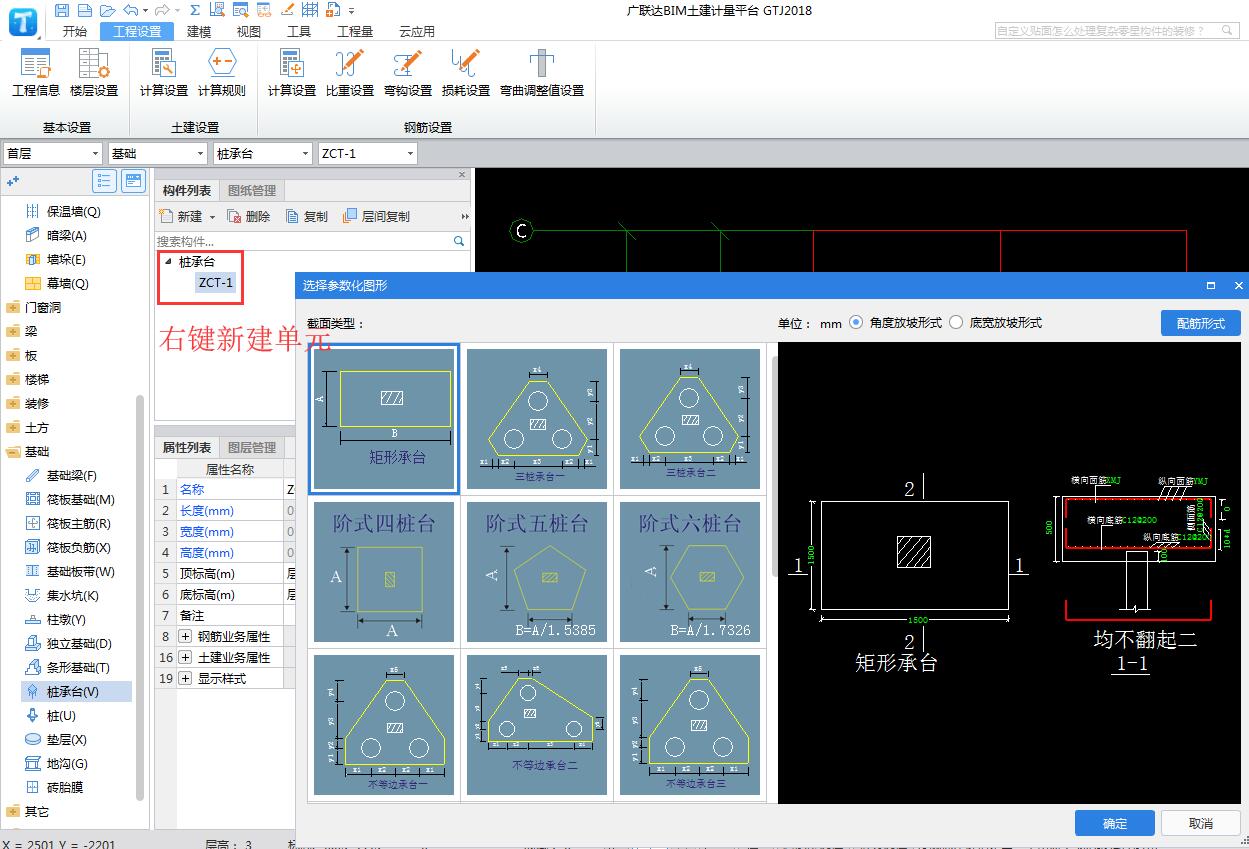Select 垫层(X) component type
Image resolution: width=1249 pixels, height=849 pixels.
pyautogui.click(x=66, y=739)
